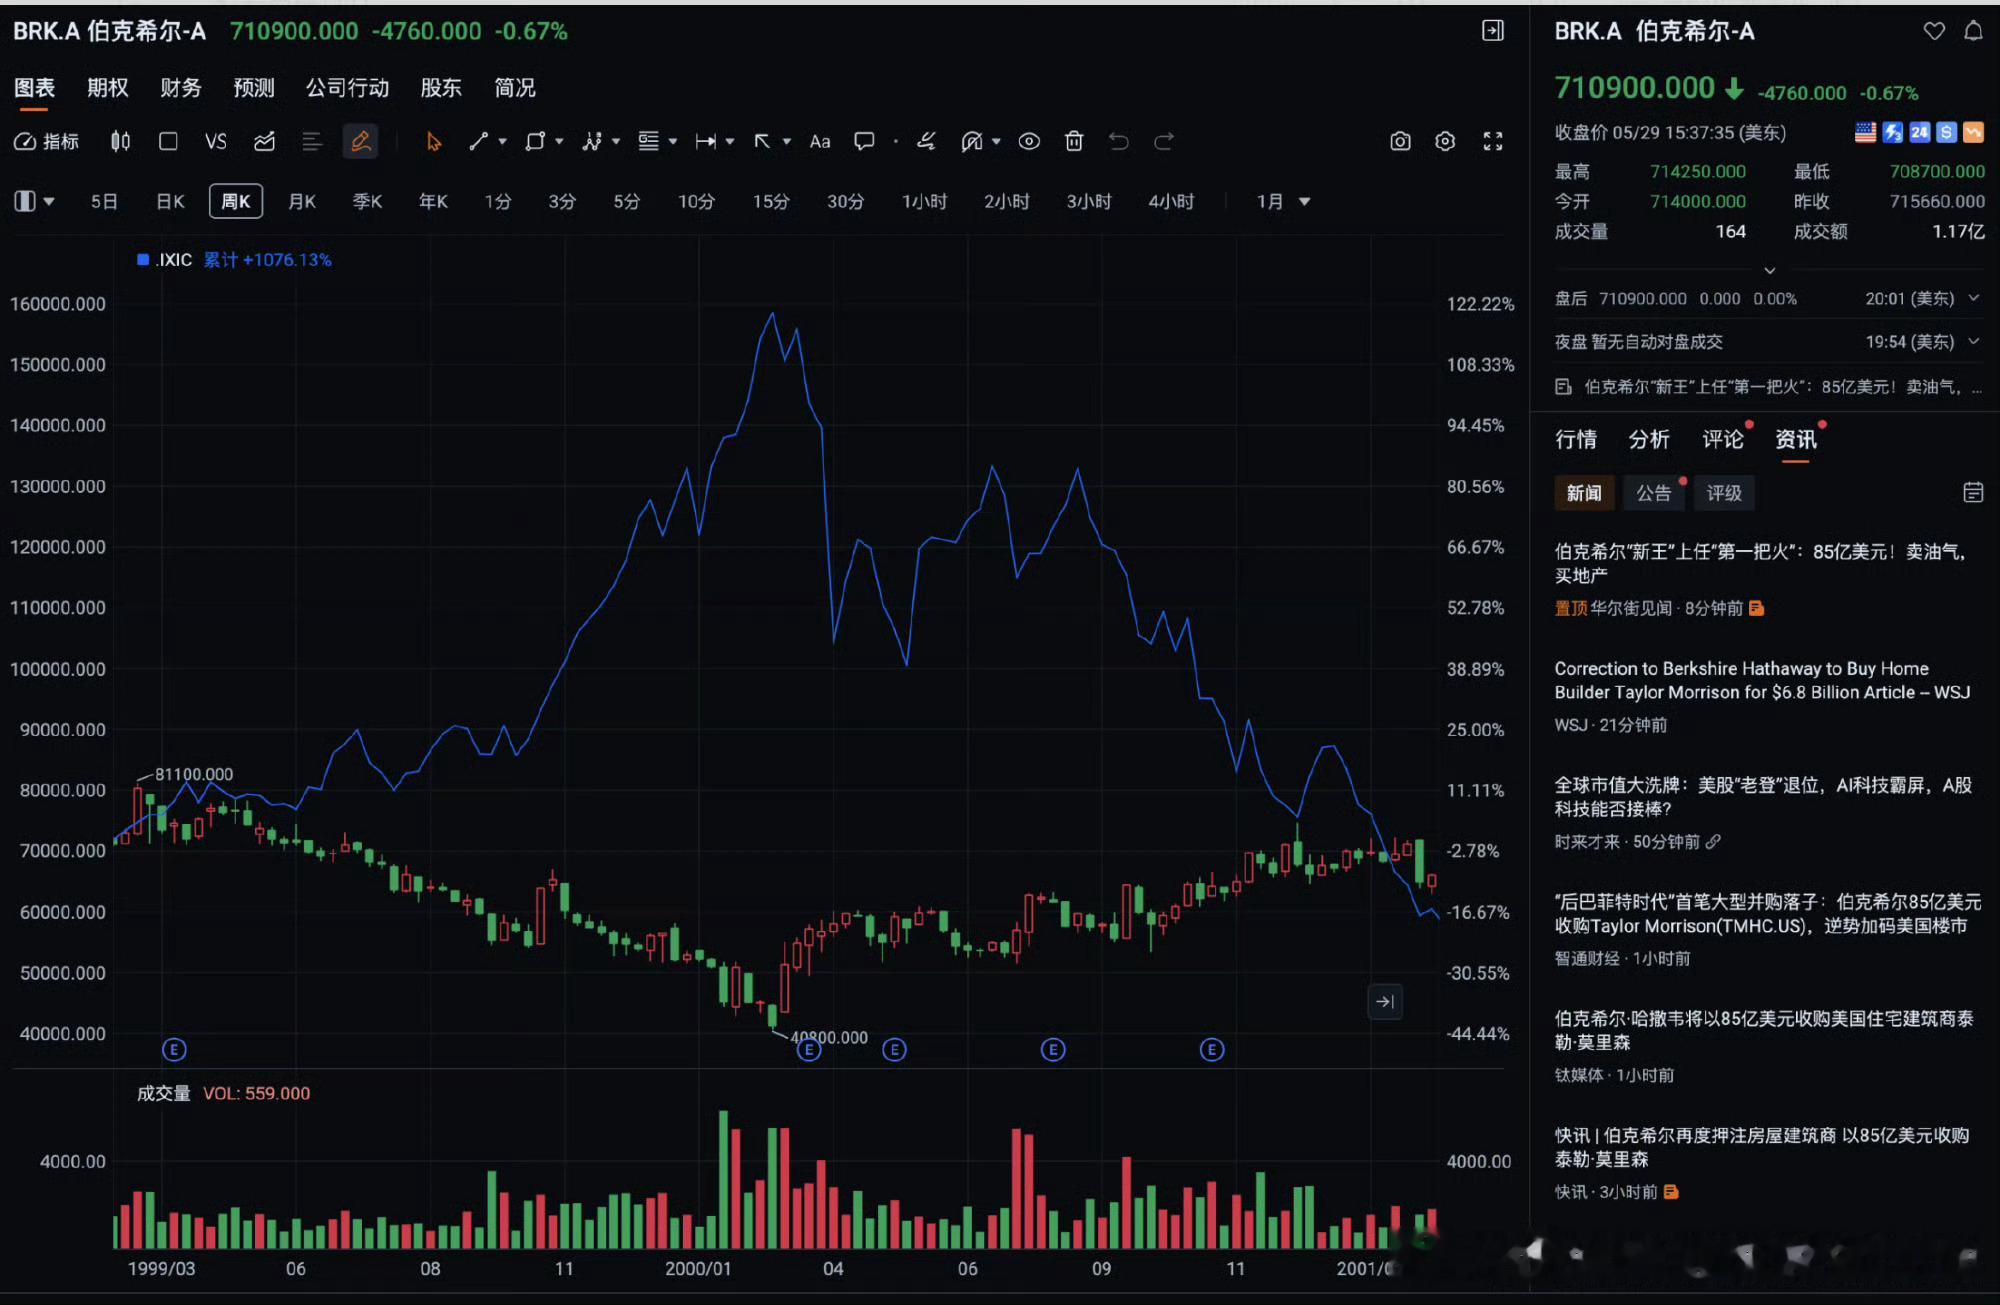The width and height of the screenshot is (2000, 1305).
Task: Click the blue 24 hour trading badge
Action: (1919, 132)
